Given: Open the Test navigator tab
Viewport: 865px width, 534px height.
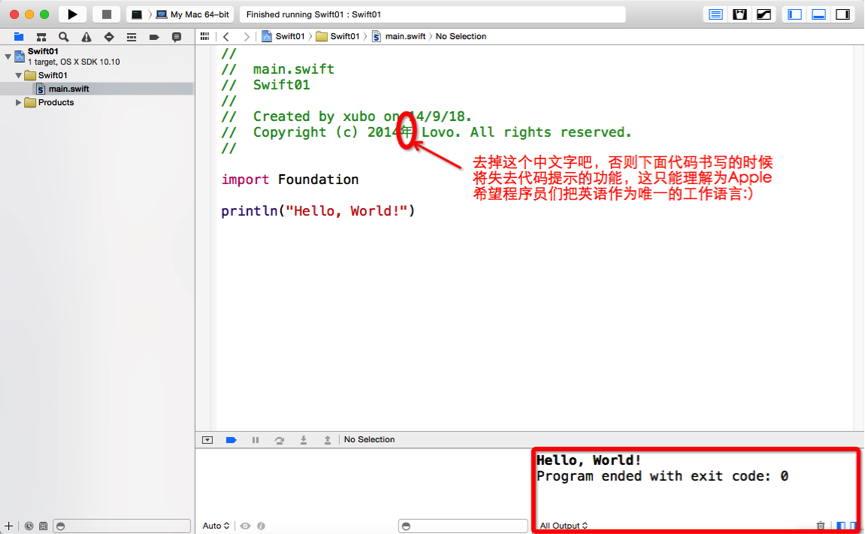Looking at the screenshot, I should point(109,37).
